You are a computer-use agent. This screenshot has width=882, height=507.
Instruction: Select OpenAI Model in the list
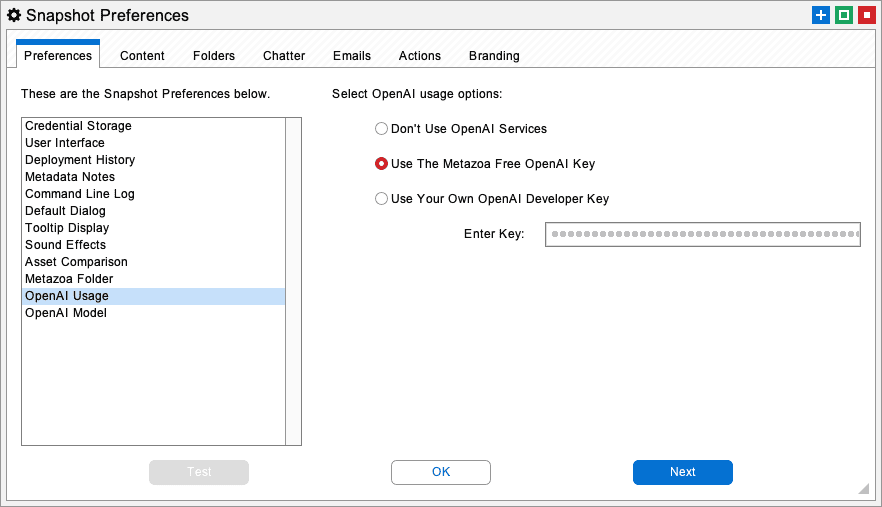pyautogui.click(x=154, y=313)
